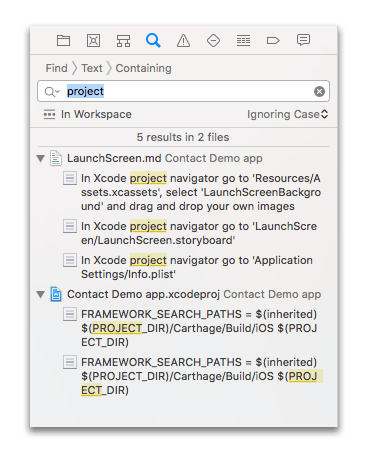Select result mentioning 'Resources/Assets.xcassets'
The height and width of the screenshot is (454, 369).
click(x=201, y=192)
